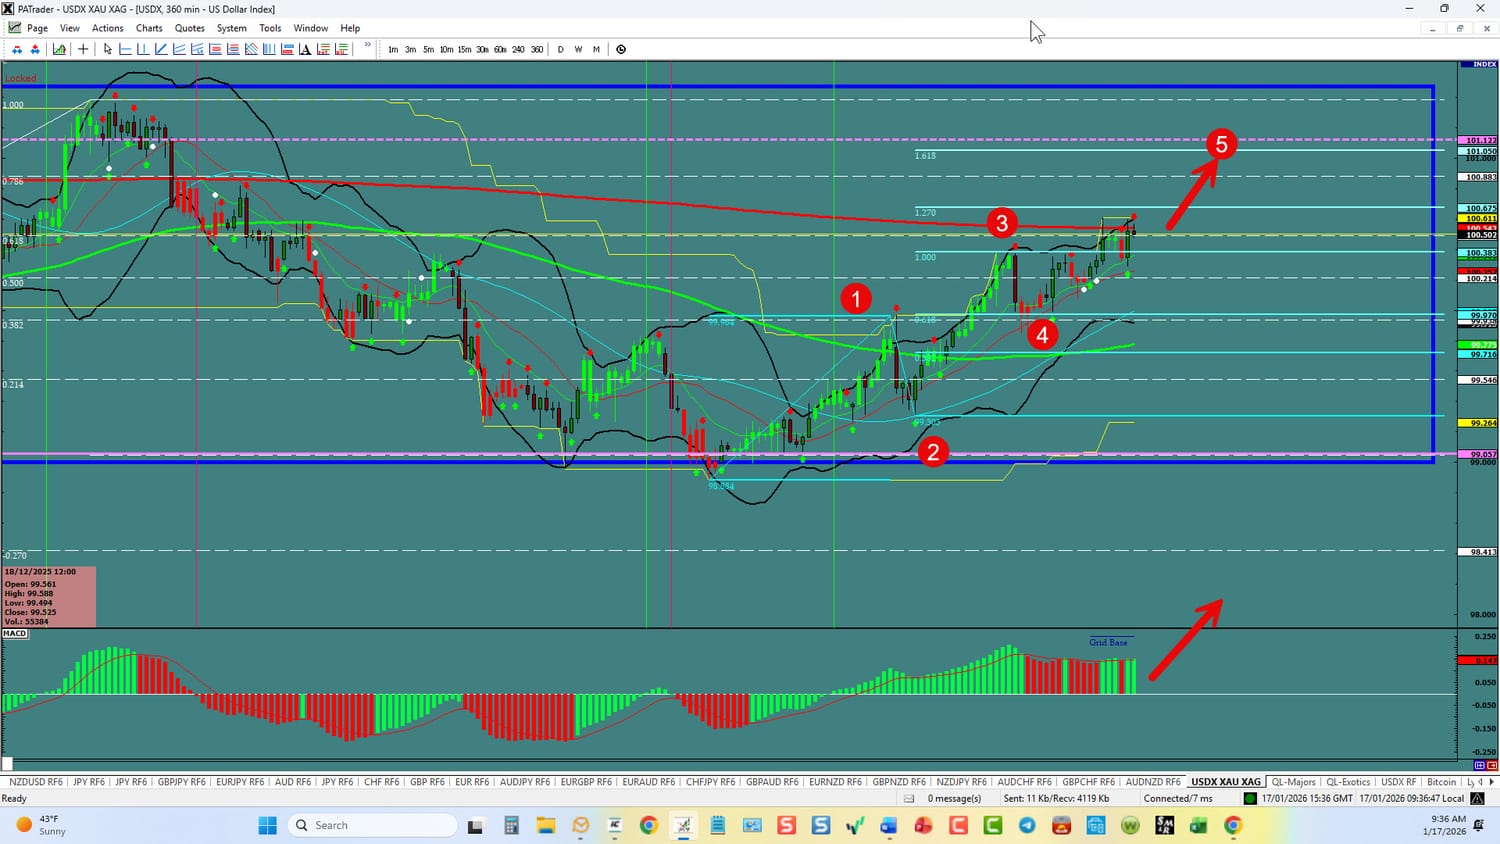Open the messages envelope icon in the status bar

(x=909, y=798)
